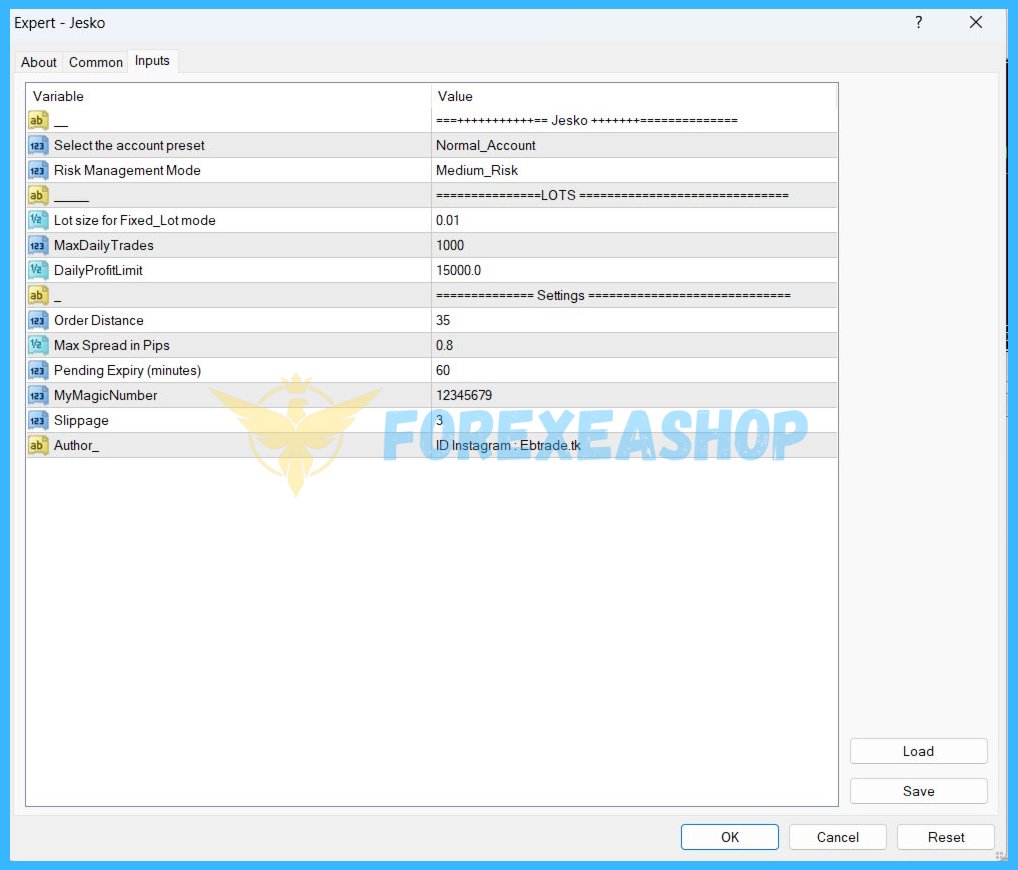The width and height of the screenshot is (1018, 870).
Task: Click the type icon next to MaxDailyTrades
Action: tap(38, 245)
